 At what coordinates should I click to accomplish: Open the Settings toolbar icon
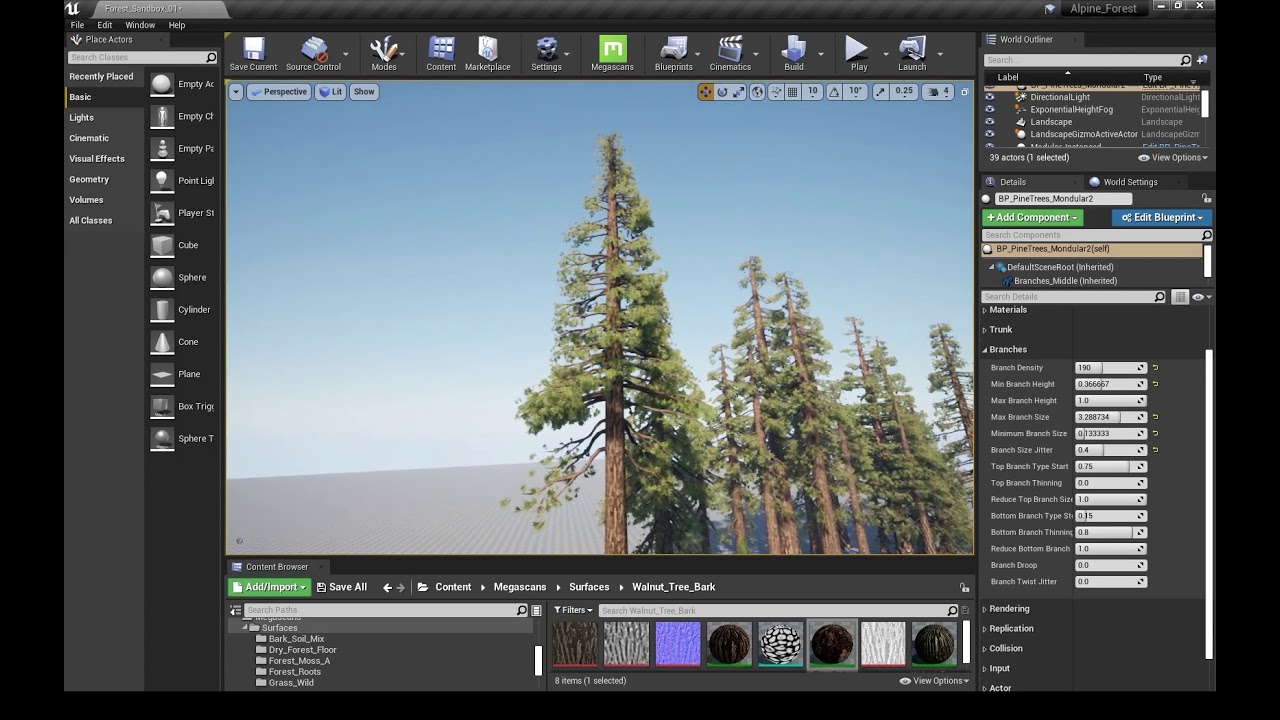click(546, 54)
